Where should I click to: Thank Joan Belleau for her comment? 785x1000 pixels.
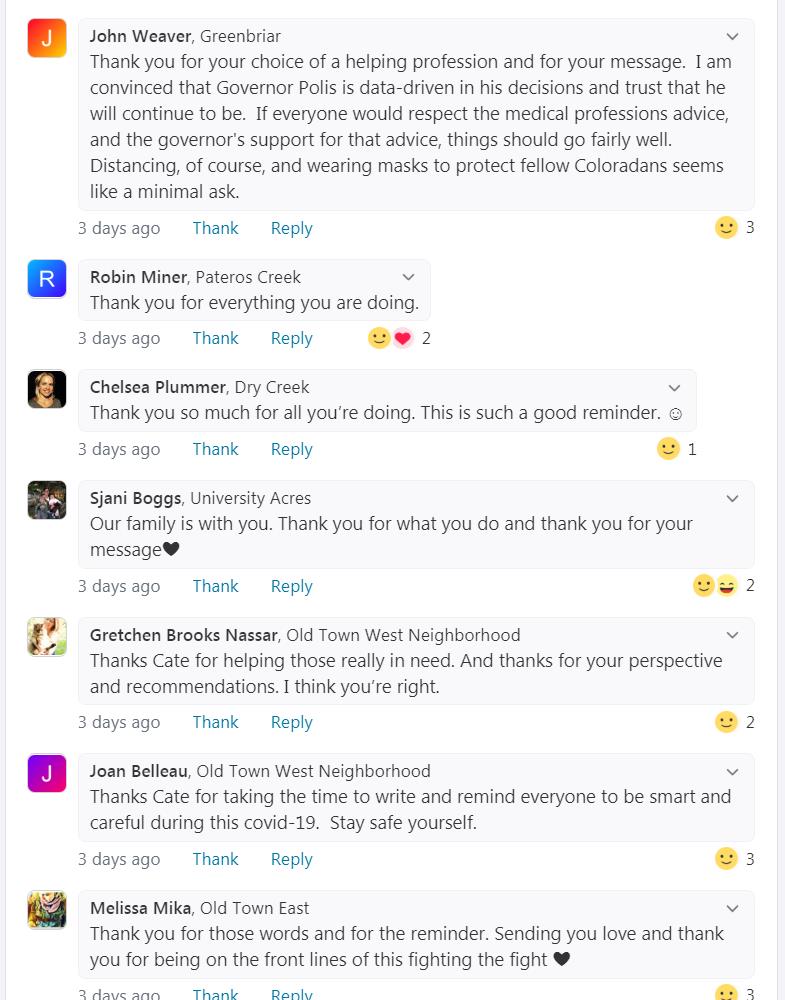point(215,859)
